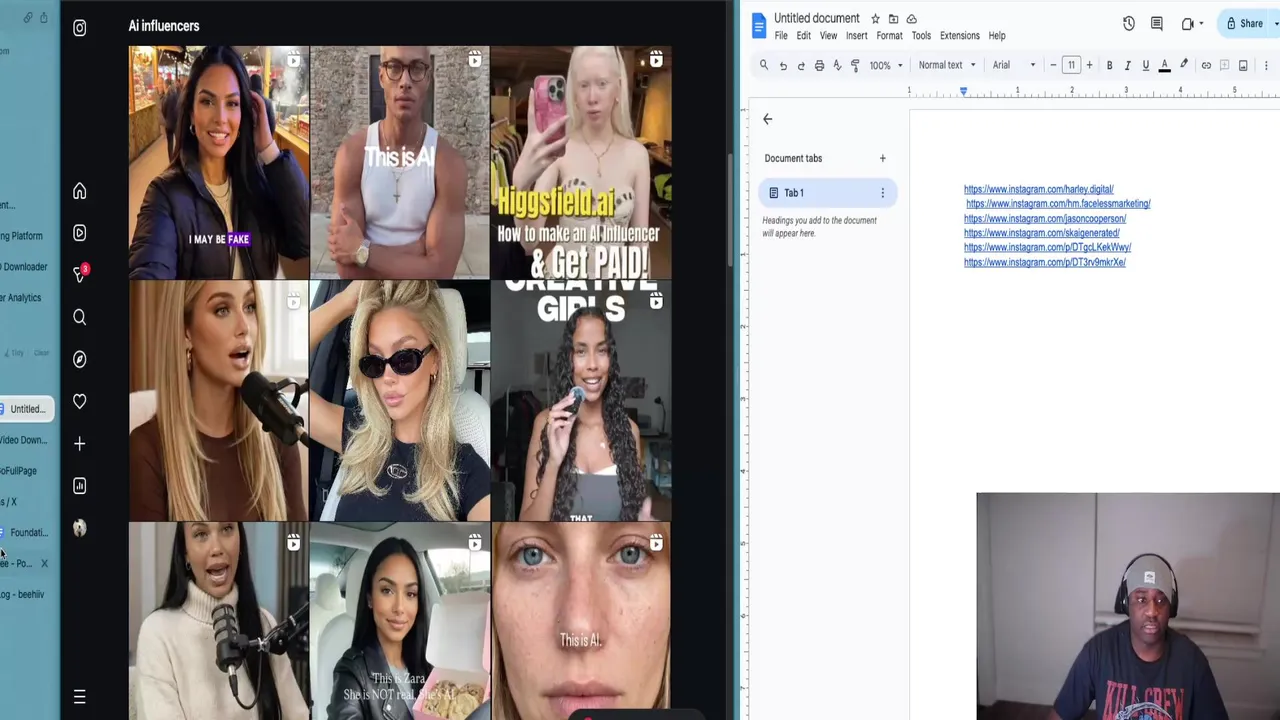Image resolution: width=1280 pixels, height=720 pixels.
Task: Open highlight color picker in Docs
Action: pos(1184,65)
